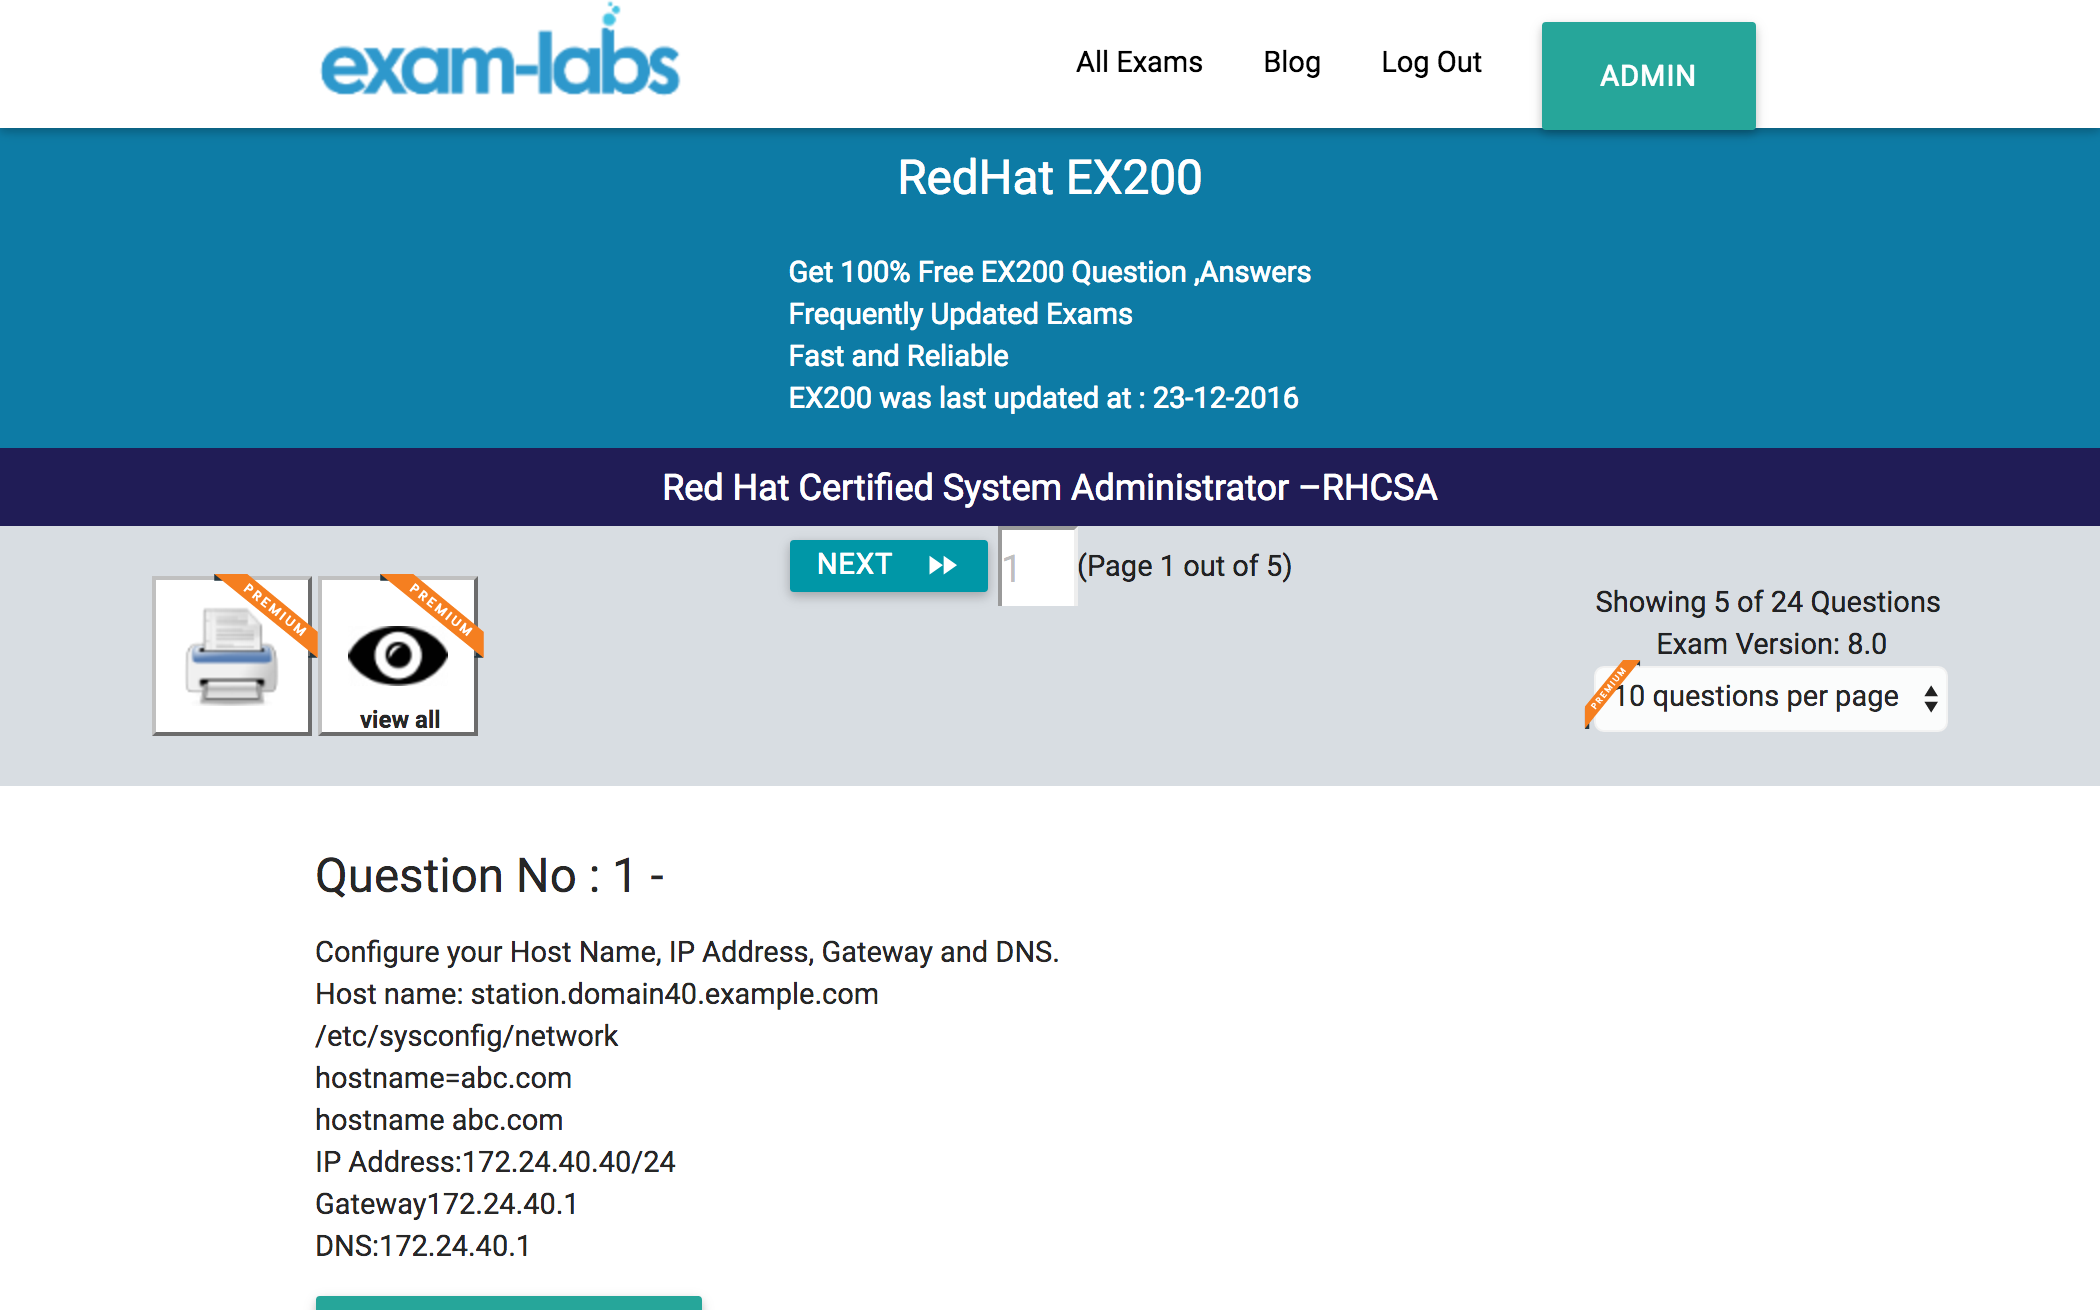Go to the Blog link

point(1291,62)
